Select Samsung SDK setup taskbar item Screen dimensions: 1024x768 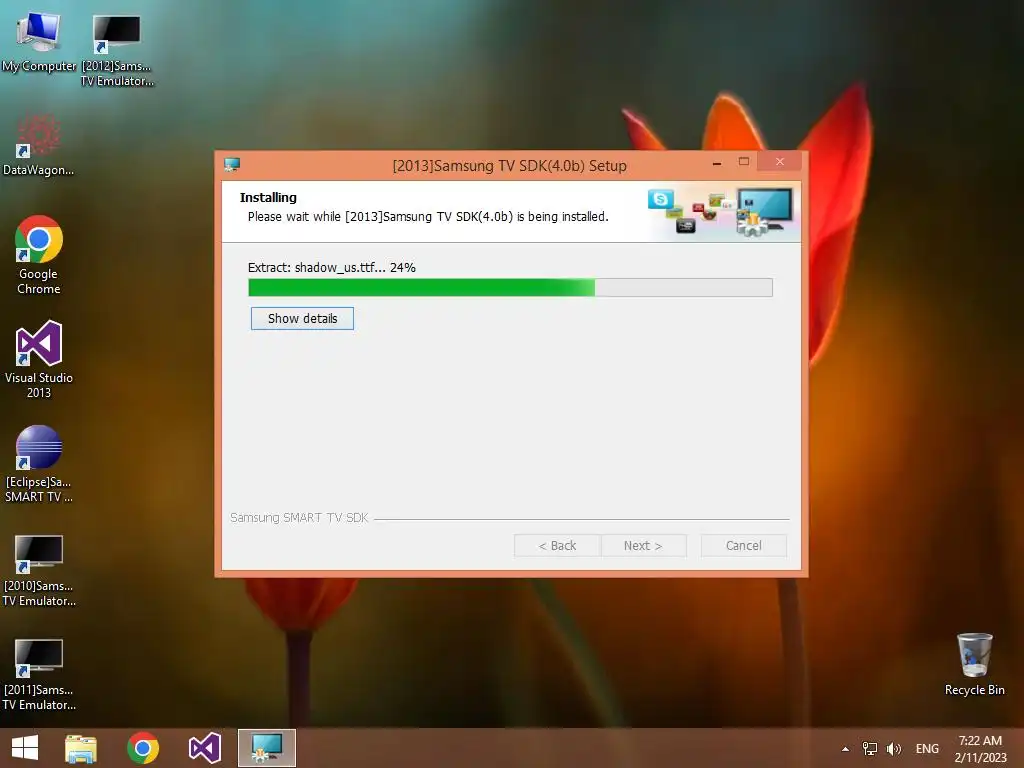(266, 748)
